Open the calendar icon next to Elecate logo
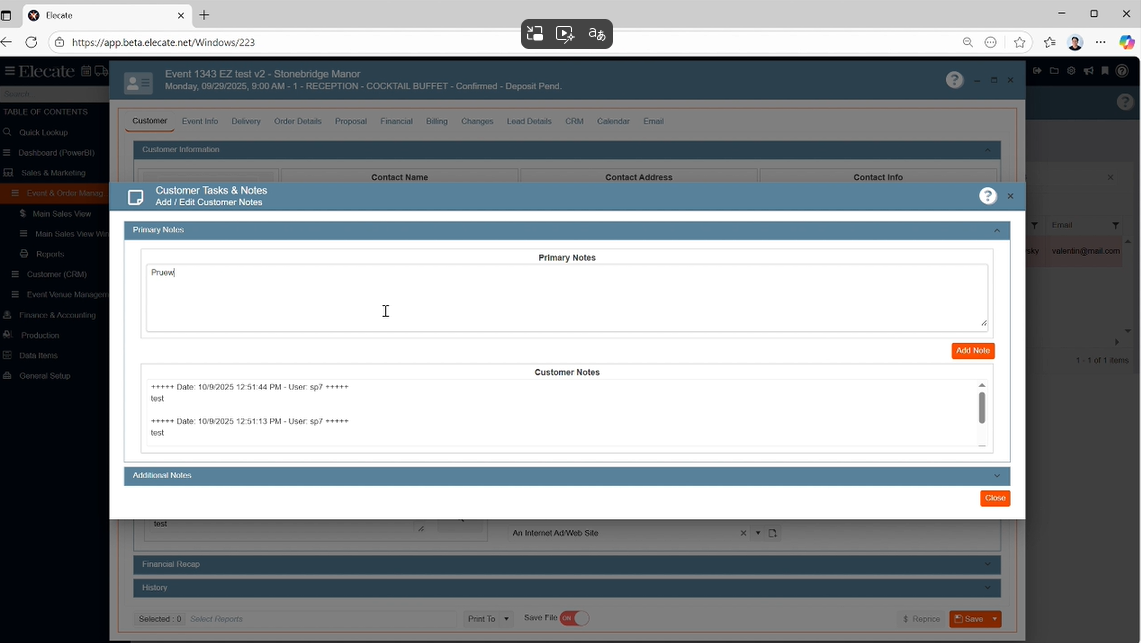Viewport: 1141px width, 643px height. [x=87, y=71]
